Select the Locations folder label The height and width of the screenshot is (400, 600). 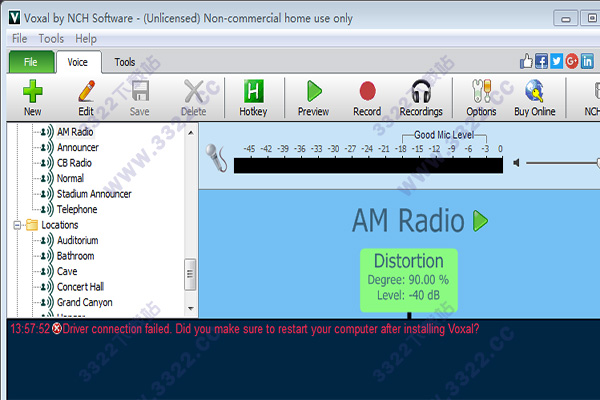tap(60, 225)
